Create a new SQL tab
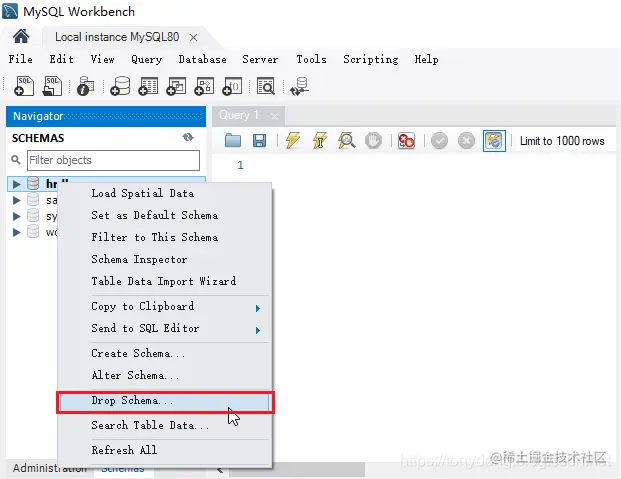This screenshot has width=621, height=479. pos(24,86)
